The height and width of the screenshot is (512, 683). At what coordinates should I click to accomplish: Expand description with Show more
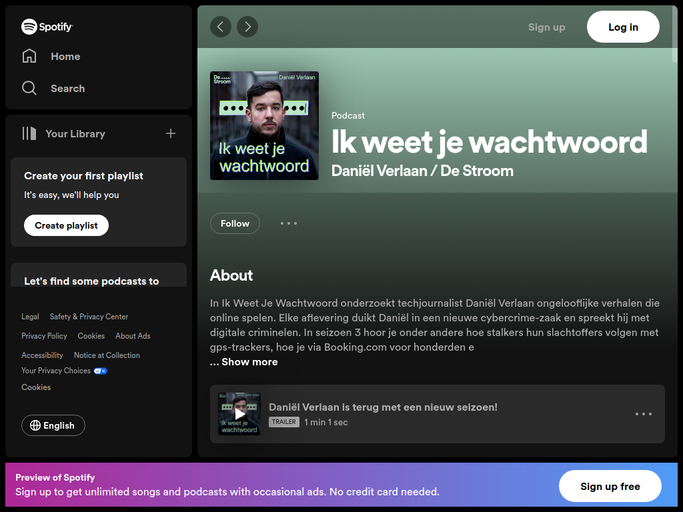click(250, 362)
